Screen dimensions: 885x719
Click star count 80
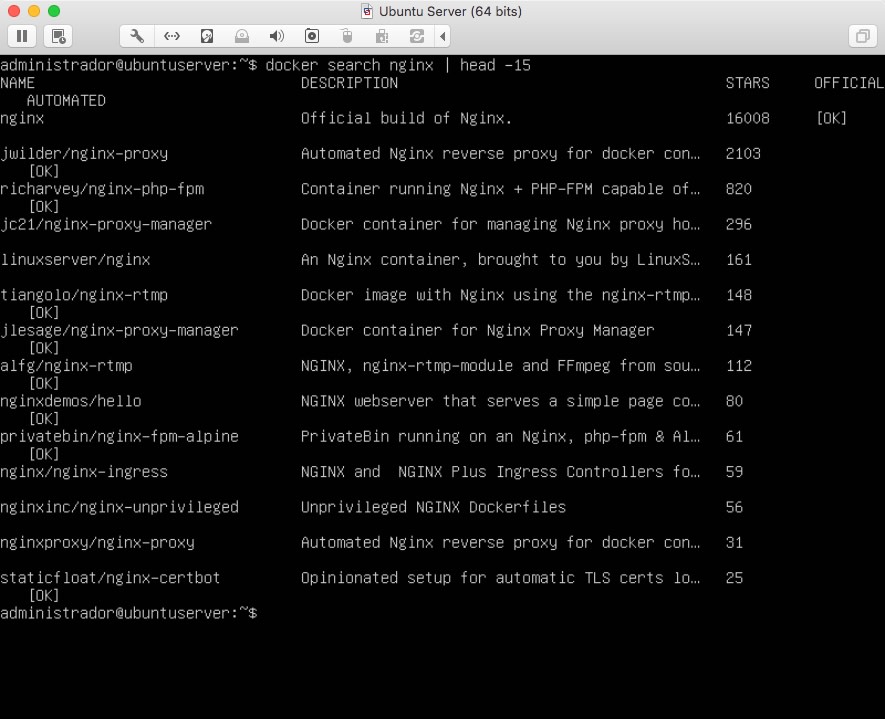tap(734, 401)
